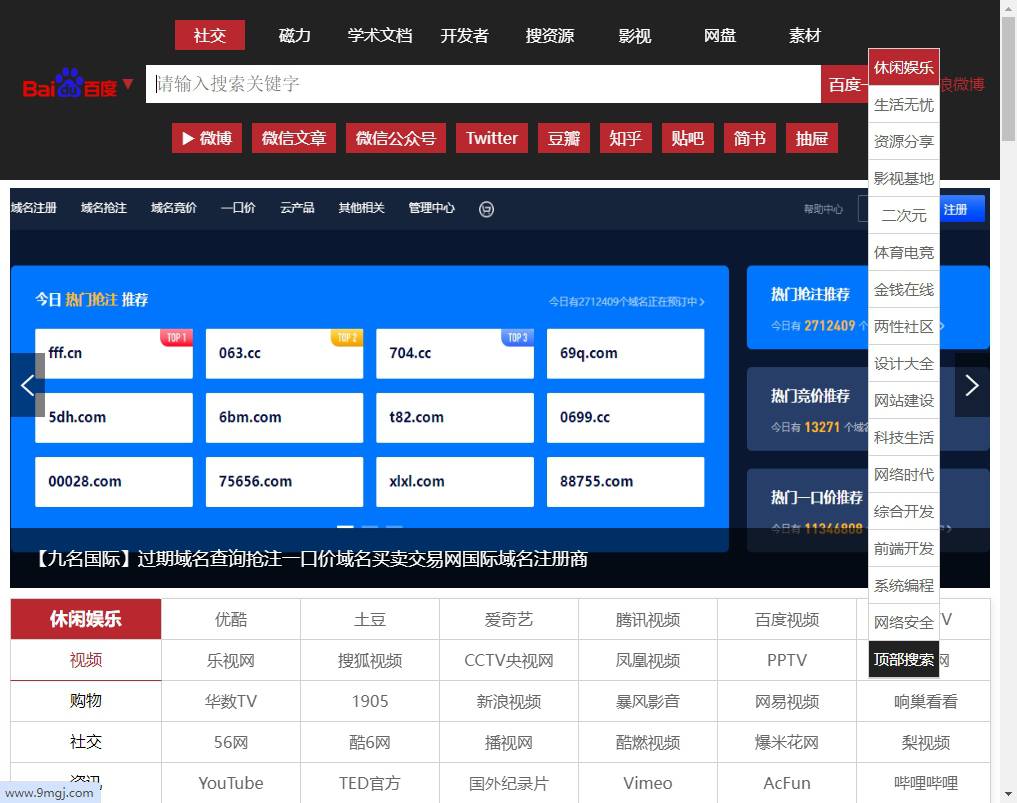The image size is (1017, 803).
Task: Jump to 资源分享 in side menu
Action: (903, 141)
